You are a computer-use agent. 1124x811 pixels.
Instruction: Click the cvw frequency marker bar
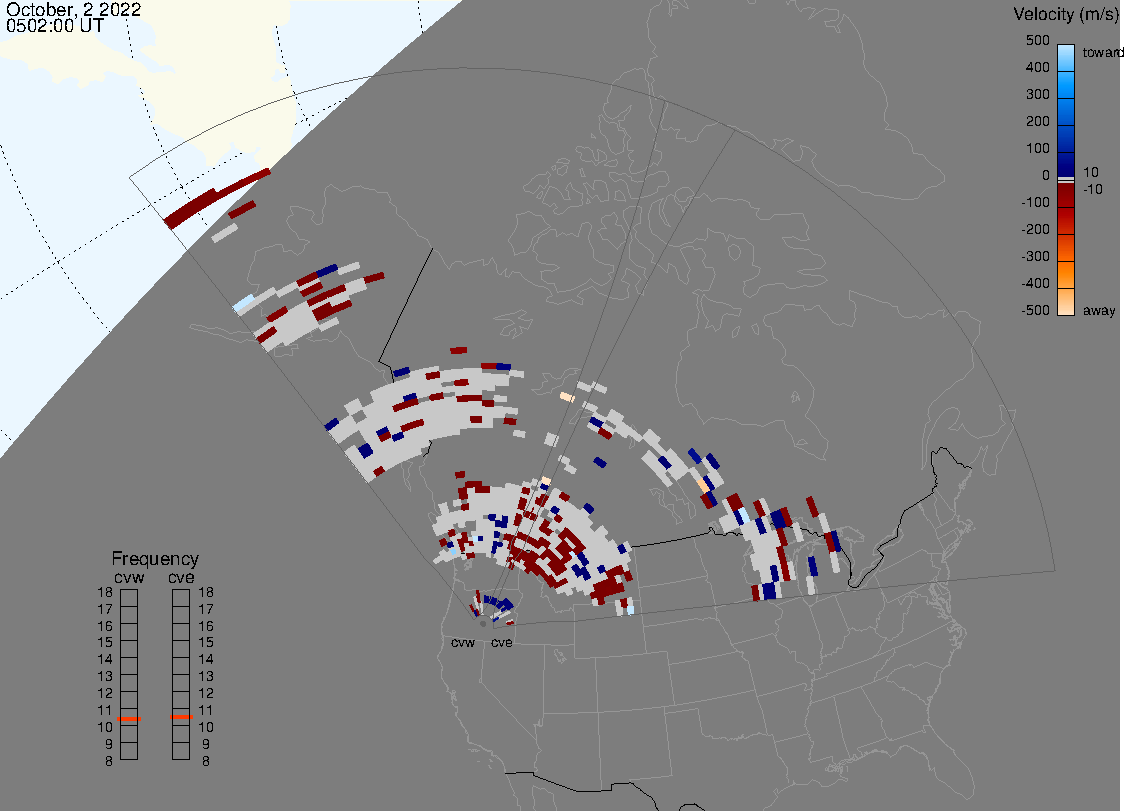point(129,718)
